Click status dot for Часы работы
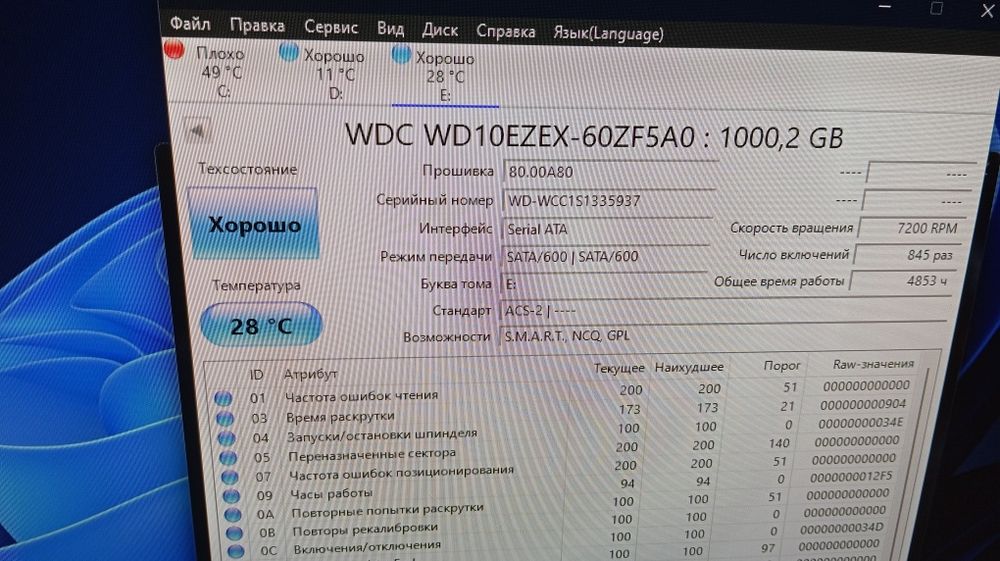This screenshot has width=1000, height=561. click(x=232, y=495)
